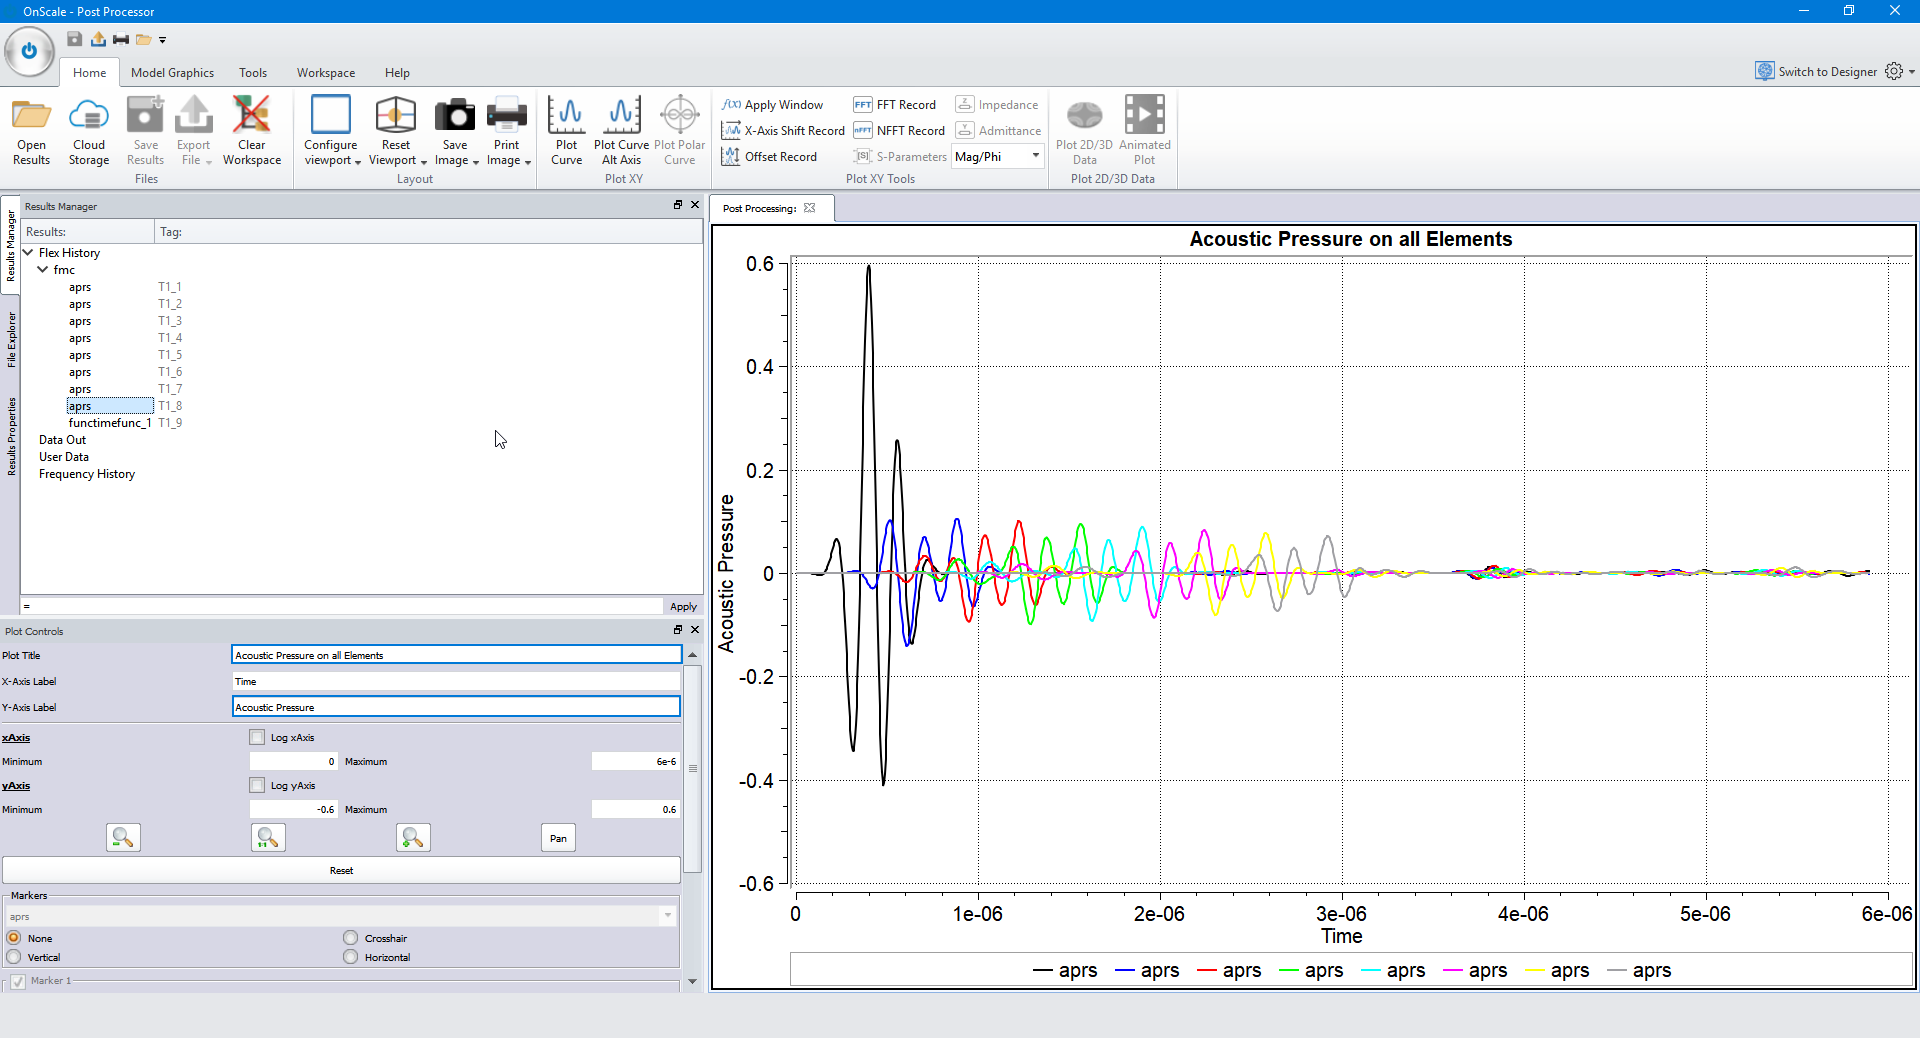Screen dimensions: 1920x1038
Task: Select the Vertical marker option
Action: pos(14,957)
